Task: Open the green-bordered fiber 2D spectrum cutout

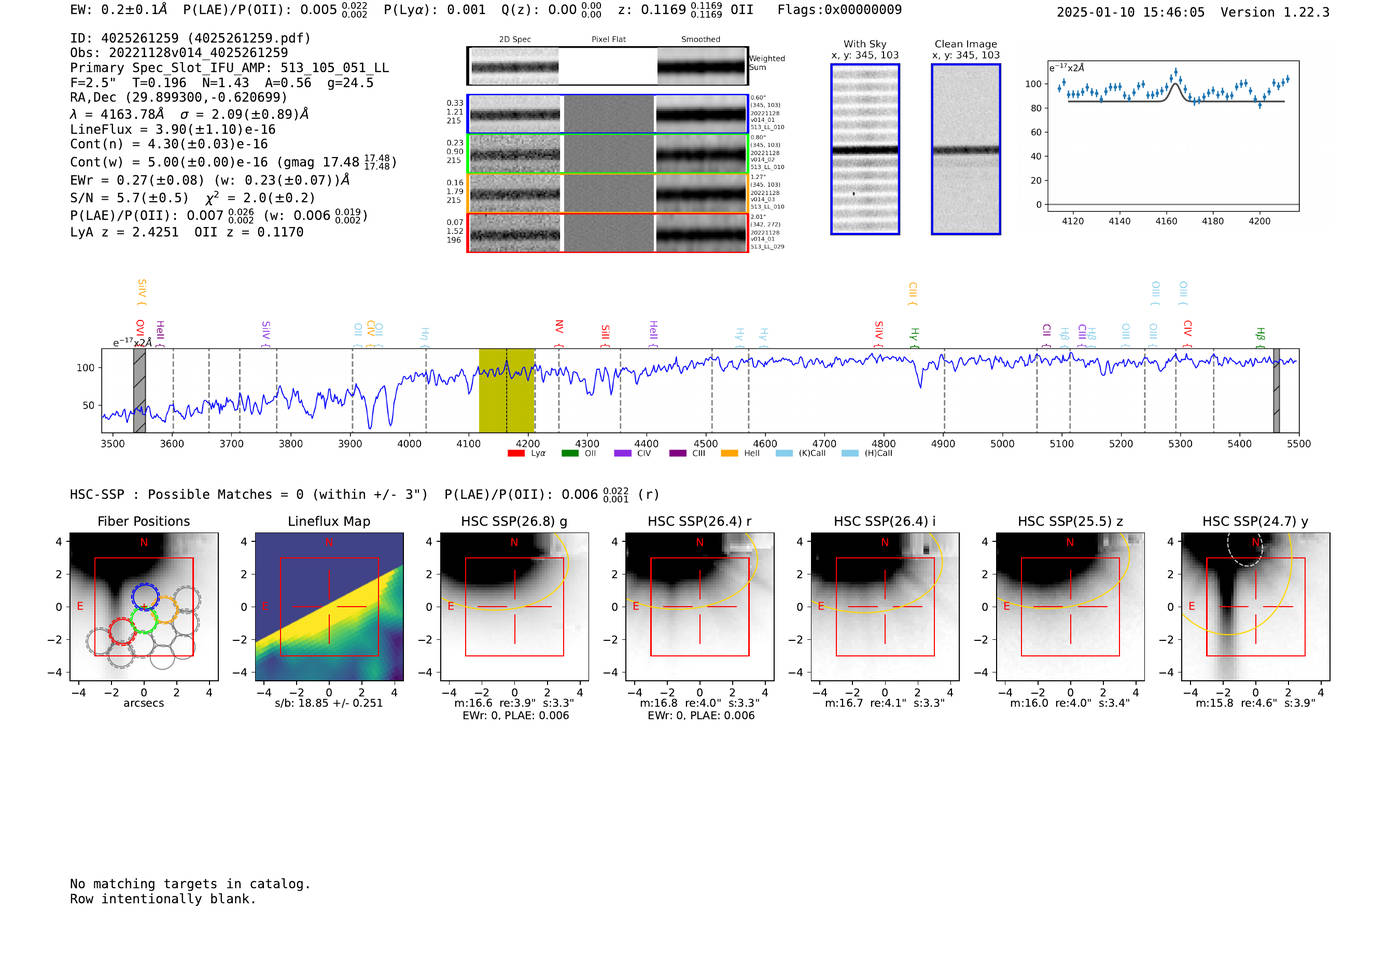Action: click(x=515, y=154)
